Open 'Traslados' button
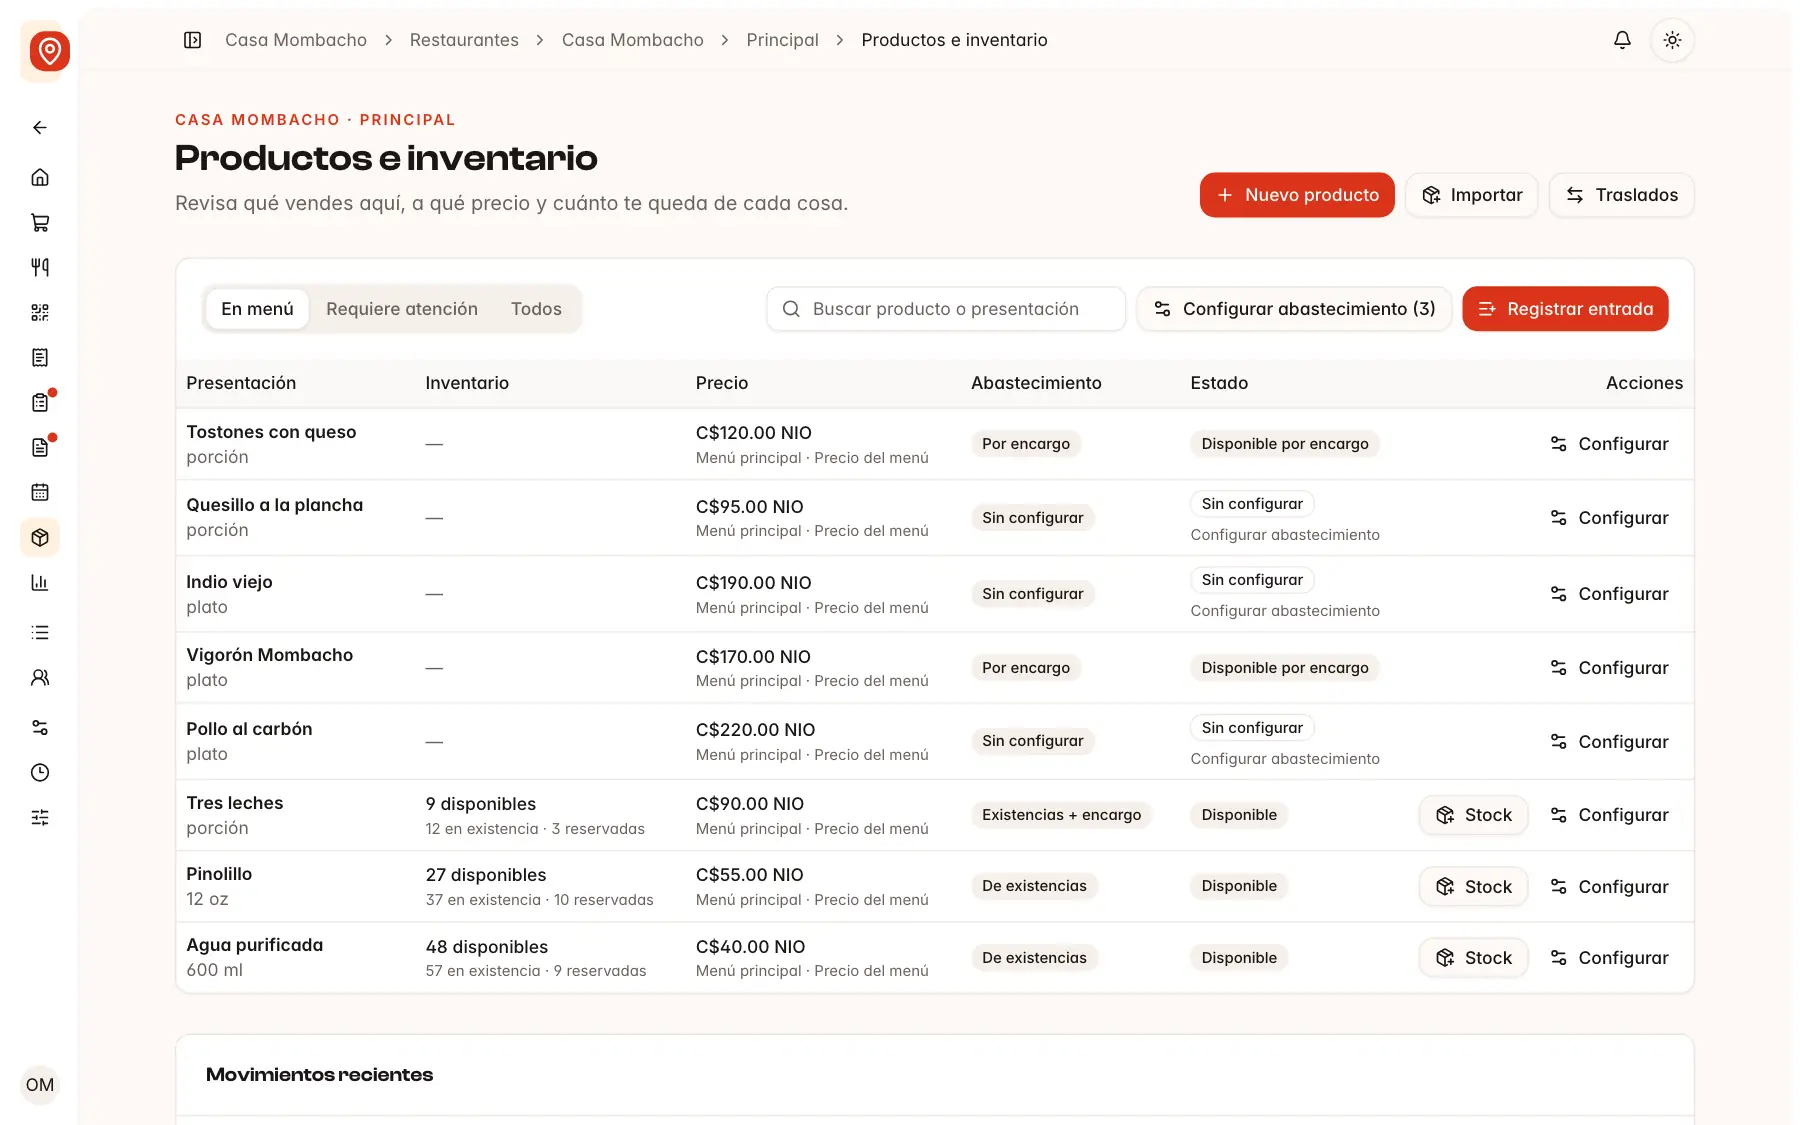This screenshot has height=1125, width=1800. pos(1621,195)
